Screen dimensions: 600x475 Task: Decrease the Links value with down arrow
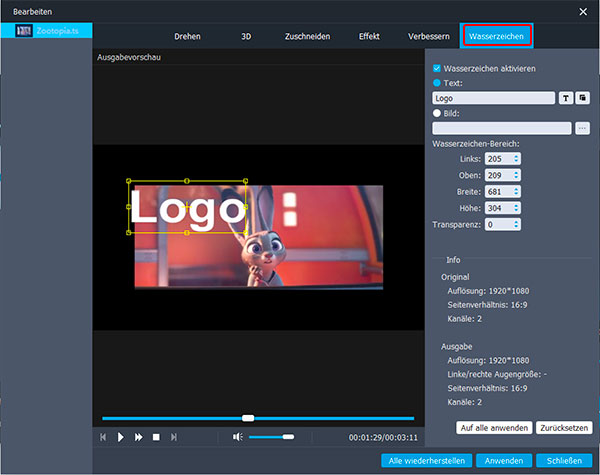[x=516, y=161]
